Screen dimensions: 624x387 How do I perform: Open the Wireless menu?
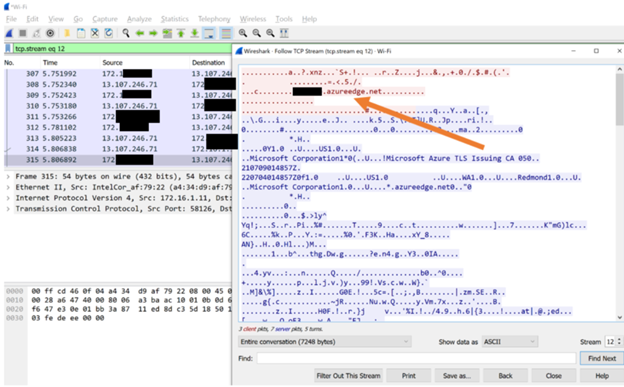(x=253, y=19)
